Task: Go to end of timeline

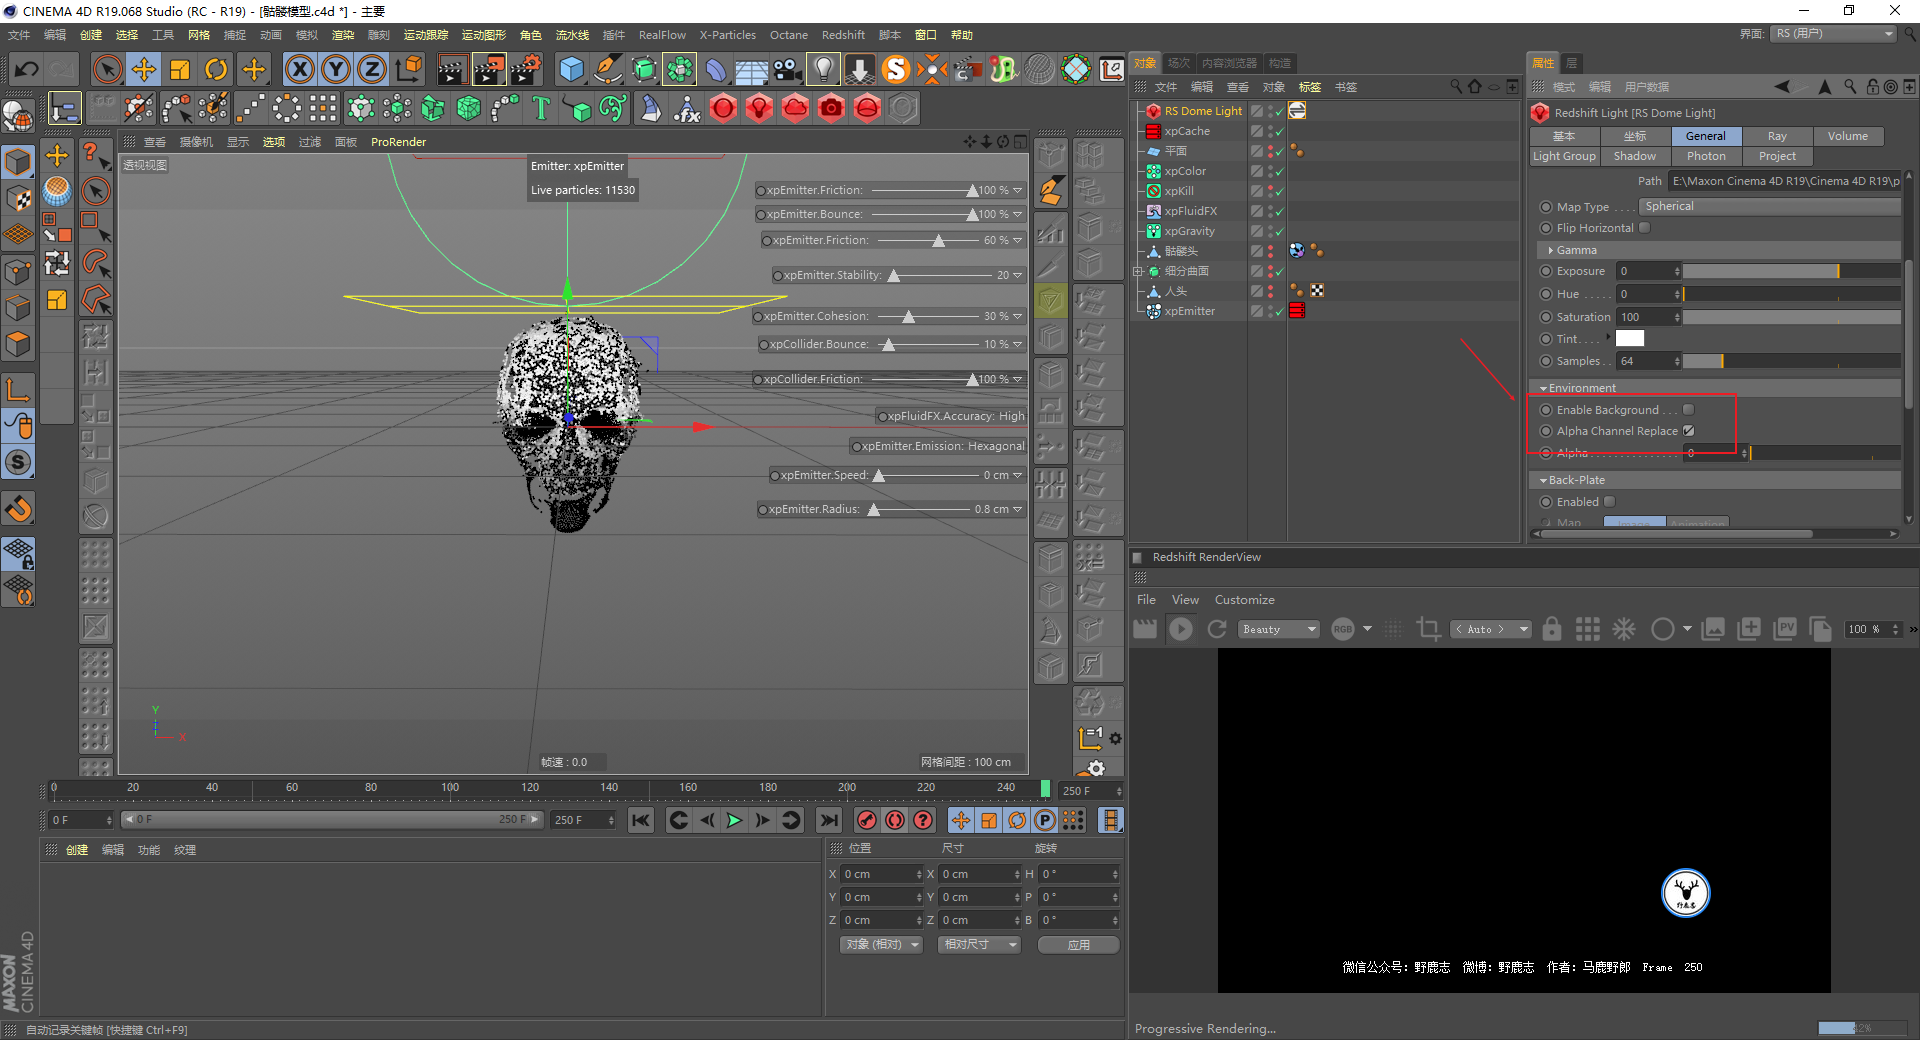Action: tap(829, 820)
